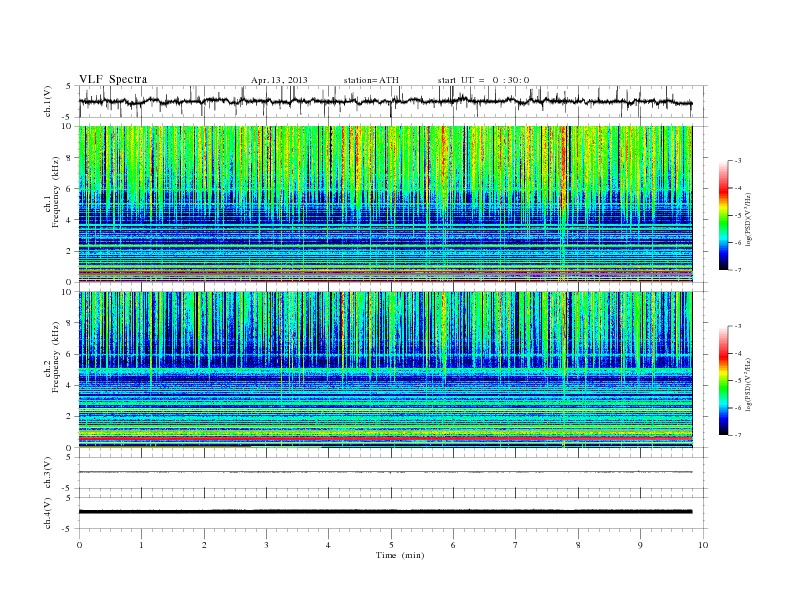
Task: Click time axis tick label "9"
Action: (x=640, y=545)
